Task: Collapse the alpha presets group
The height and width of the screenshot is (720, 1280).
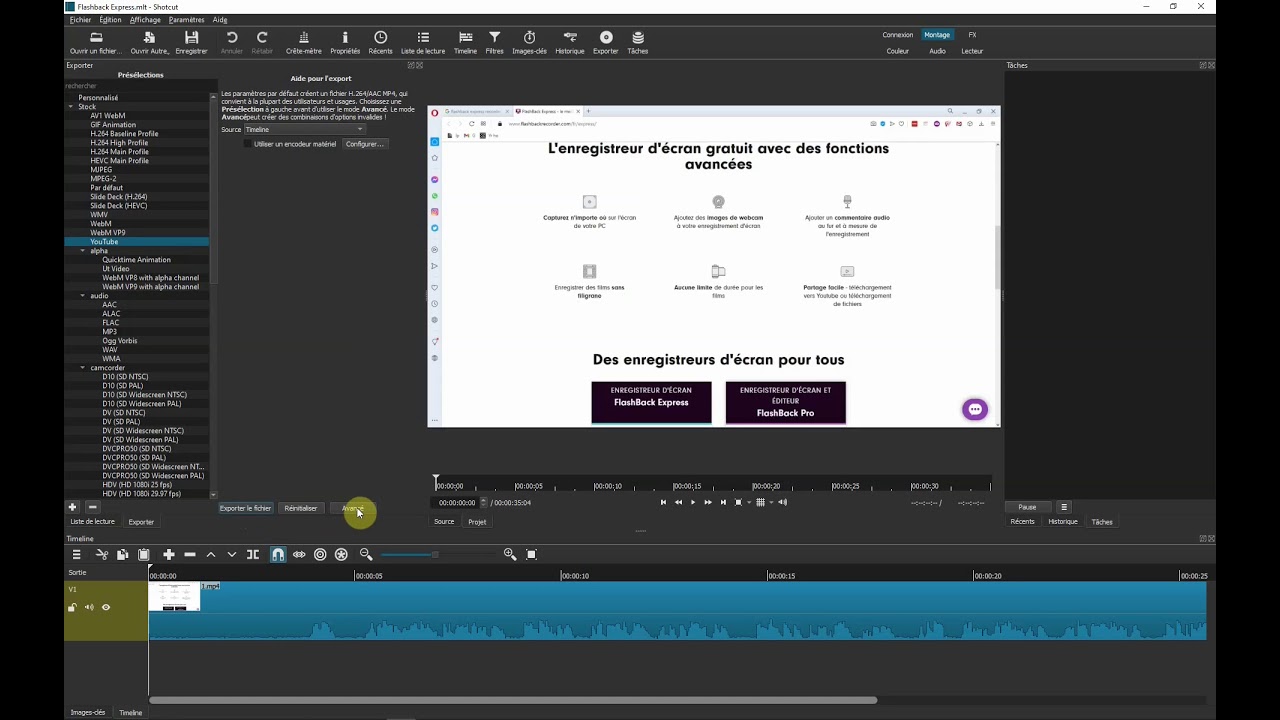Action: click(x=83, y=251)
